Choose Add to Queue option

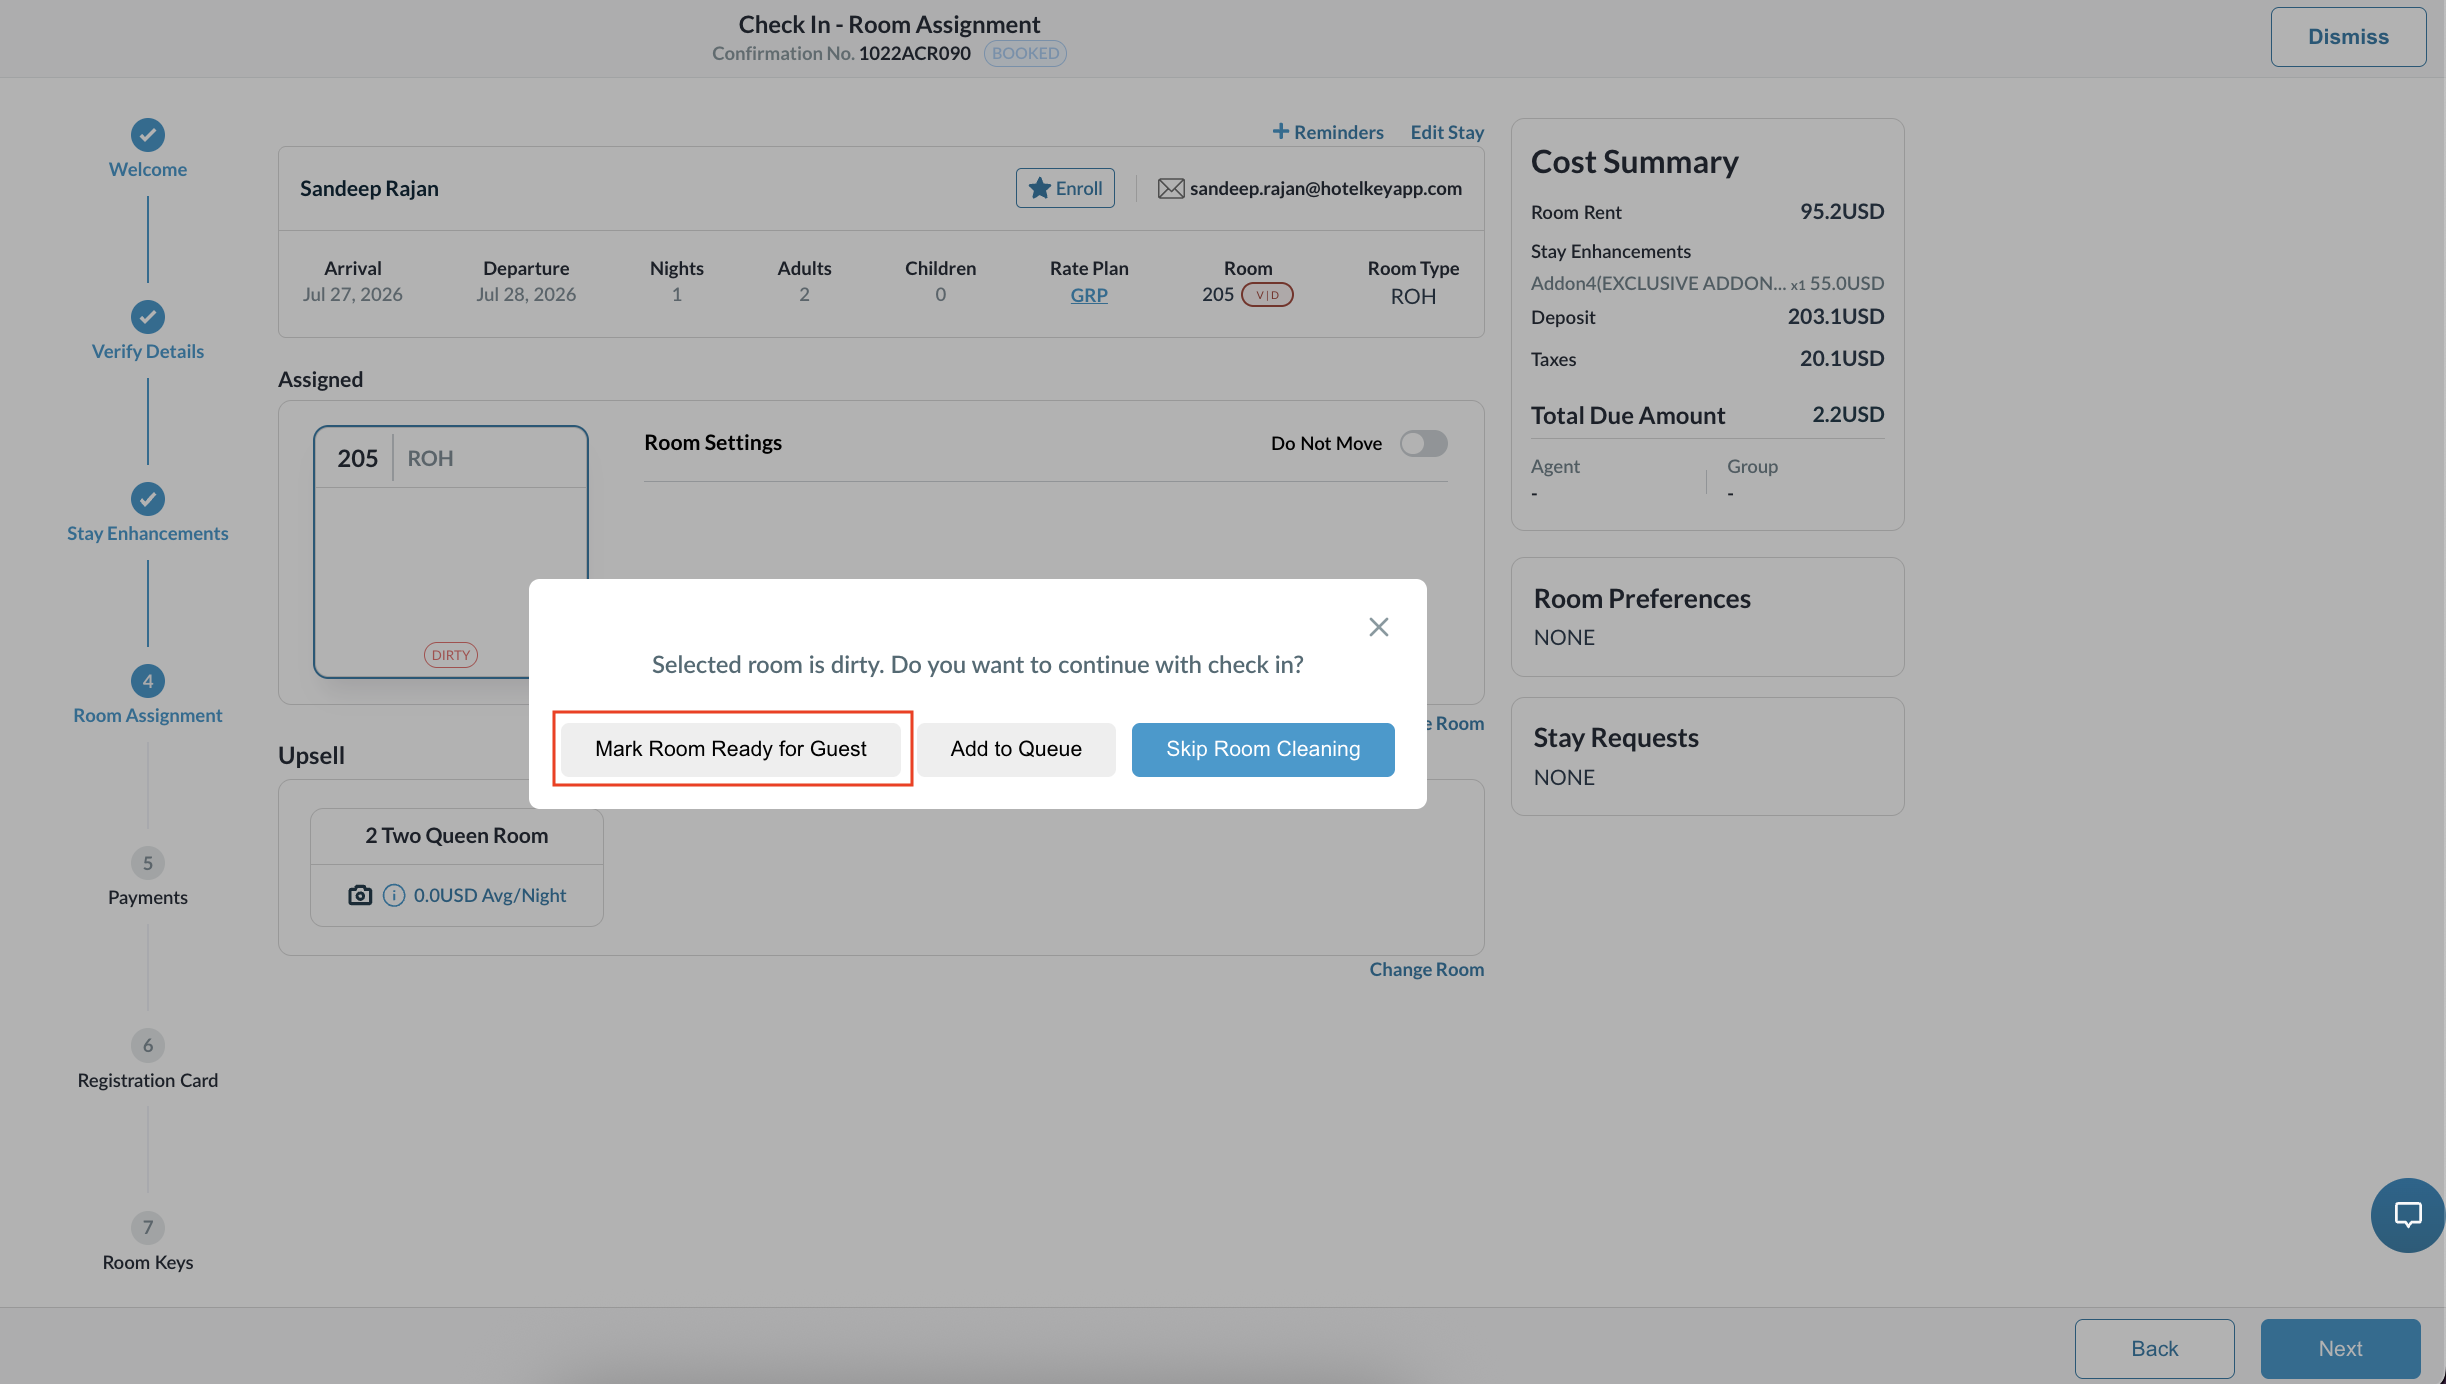(x=1016, y=749)
